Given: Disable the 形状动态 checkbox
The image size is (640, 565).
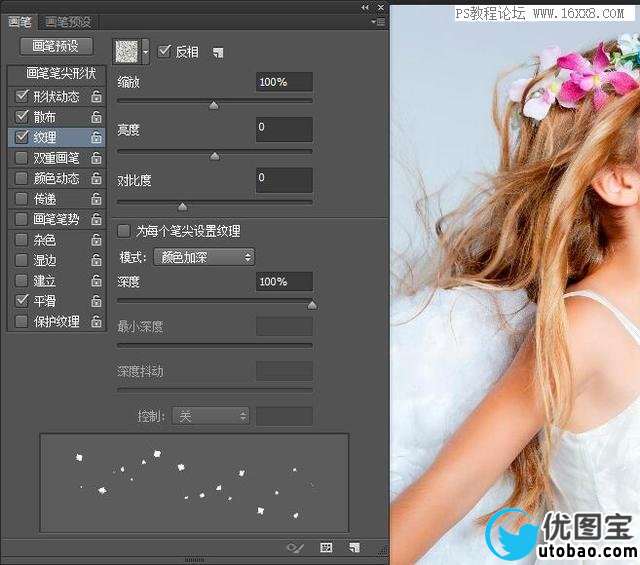Looking at the screenshot, I should pyautogui.click(x=22, y=96).
